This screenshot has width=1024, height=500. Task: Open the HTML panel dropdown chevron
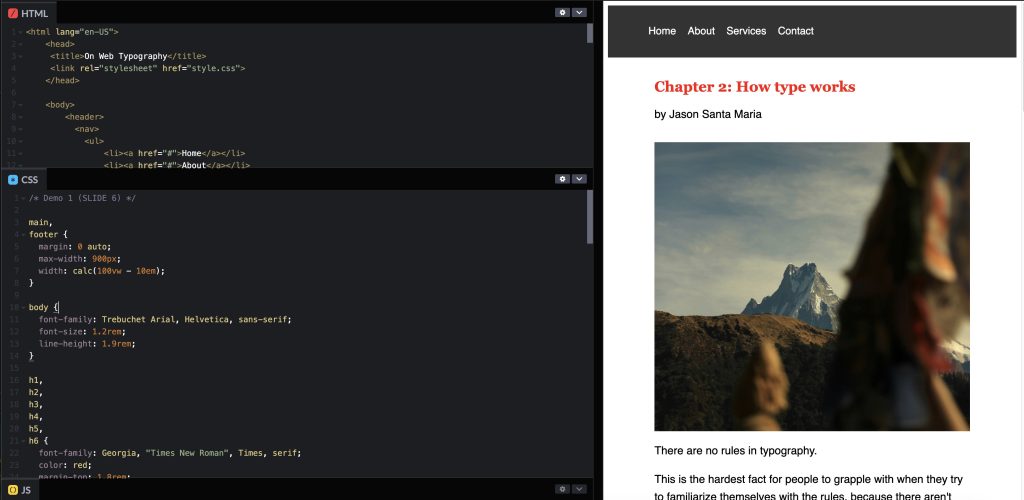[579, 12]
